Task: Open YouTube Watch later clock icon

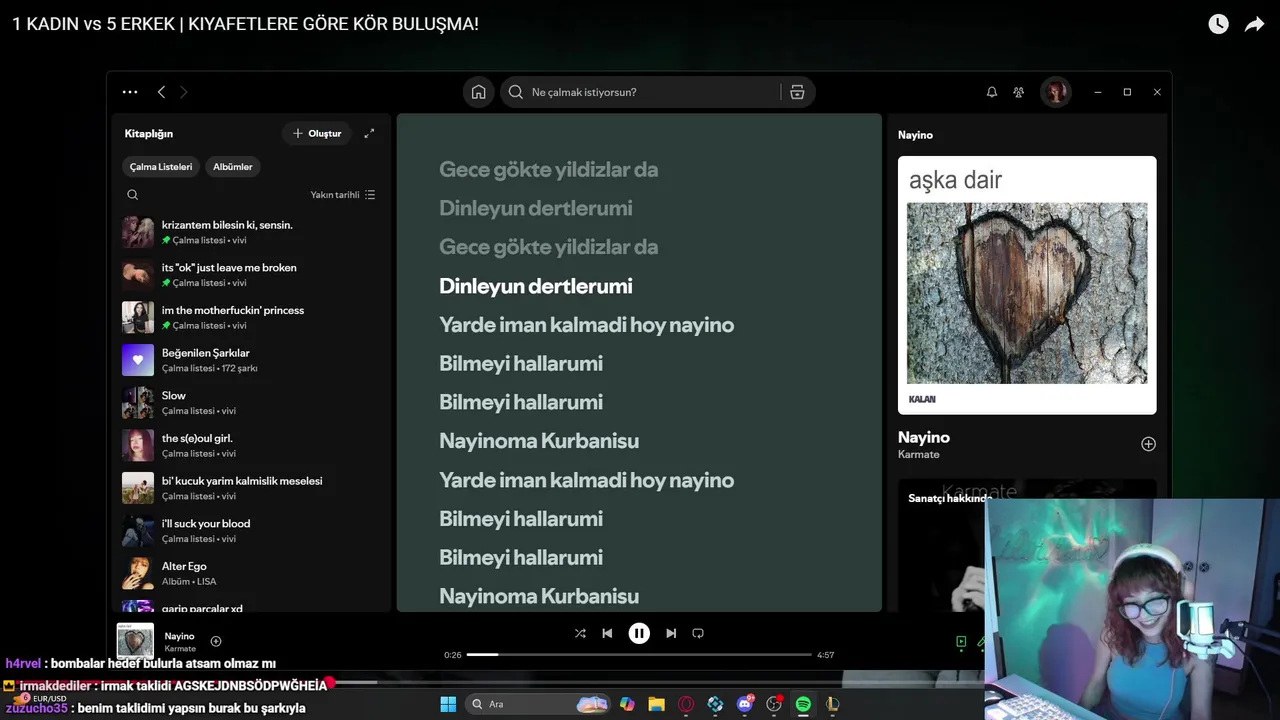Action: (1218, 24)
